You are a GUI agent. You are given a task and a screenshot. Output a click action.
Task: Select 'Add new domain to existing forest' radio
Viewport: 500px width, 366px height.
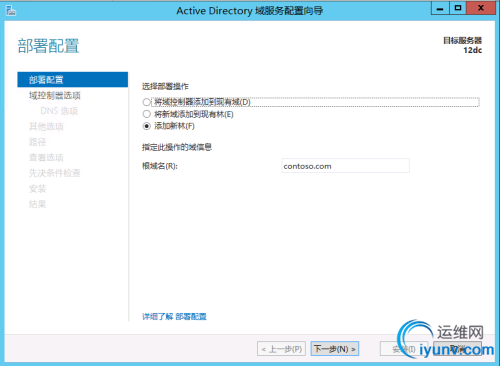[147, 114]
